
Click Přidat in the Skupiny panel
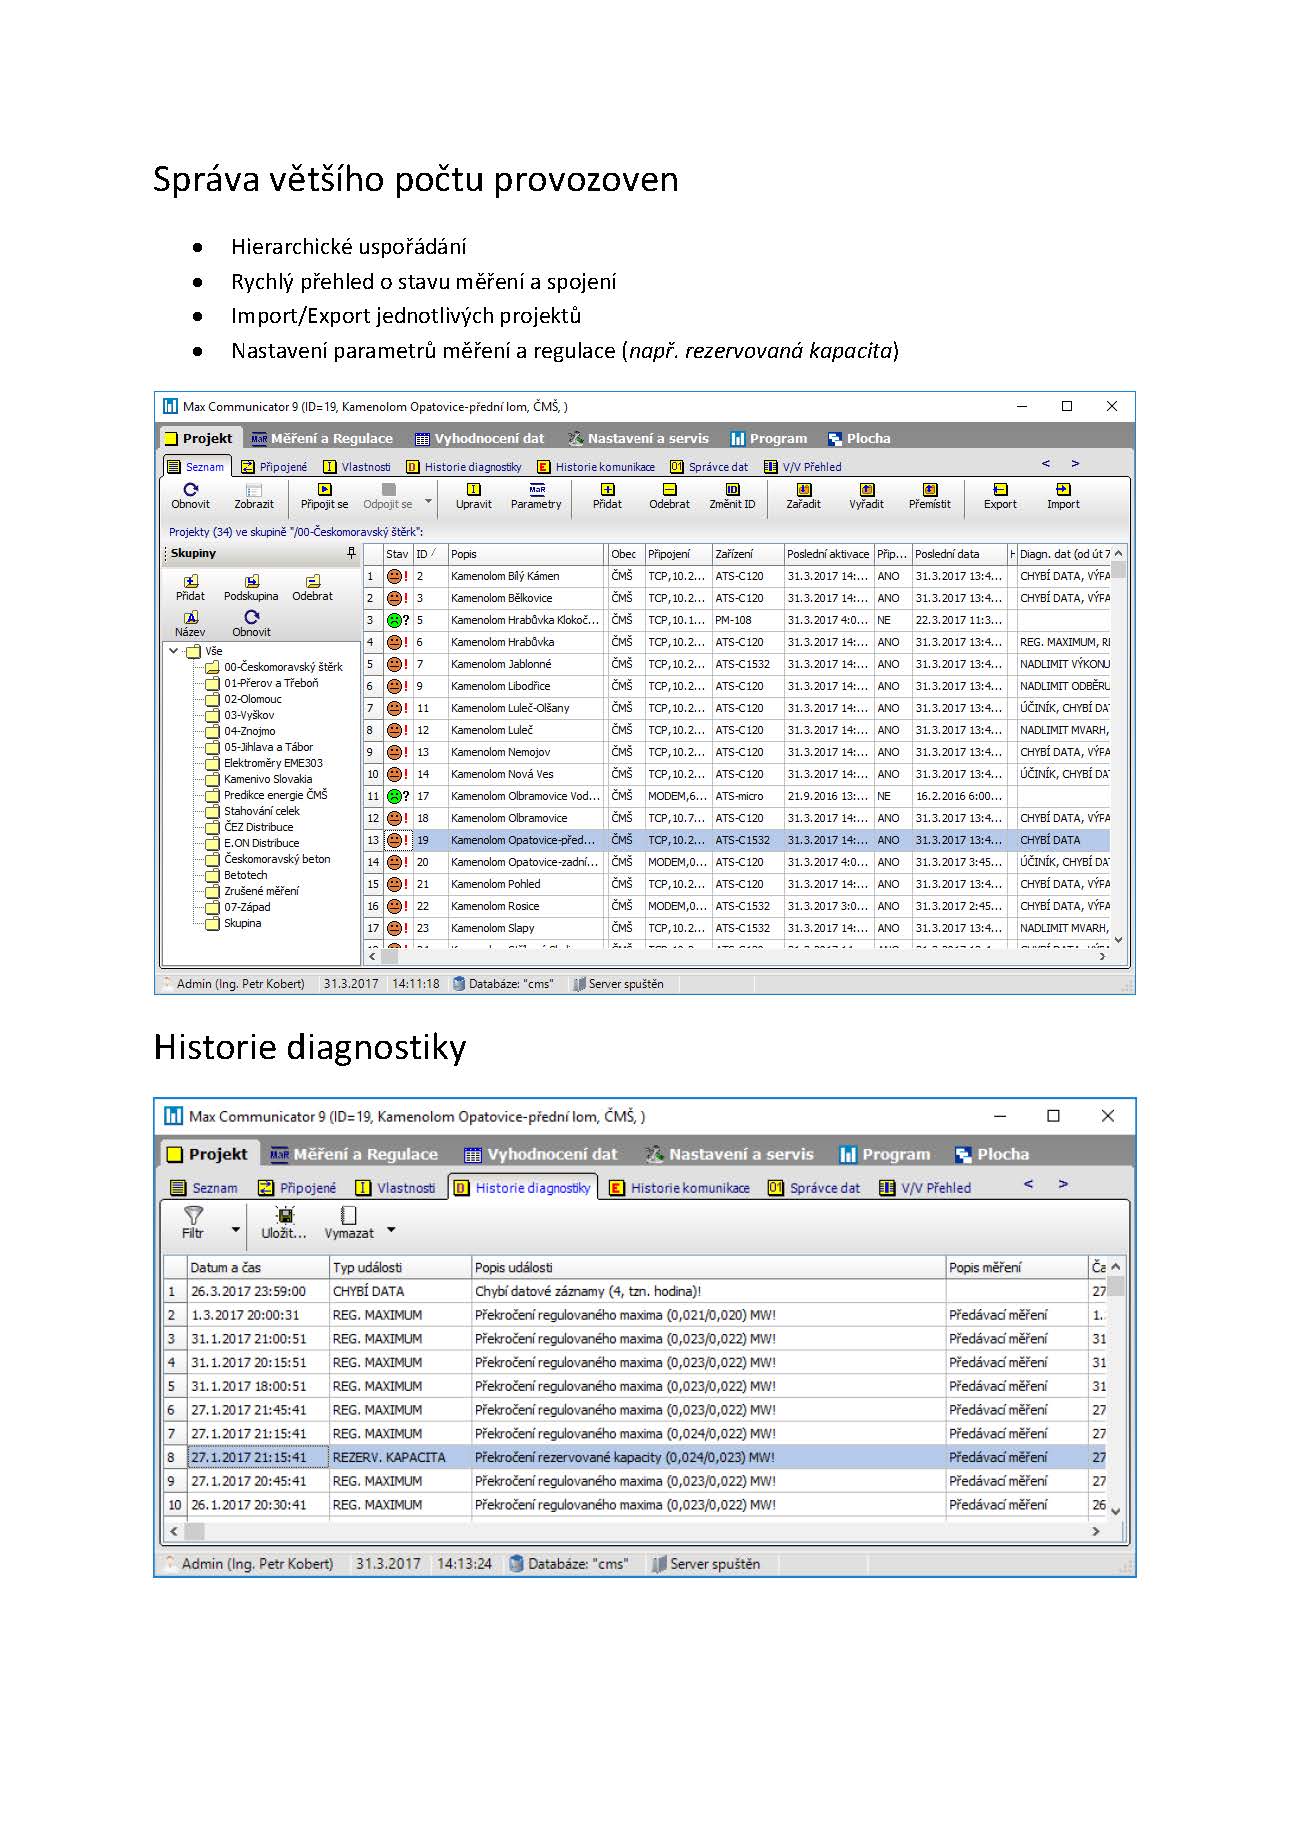click(190, 587)
